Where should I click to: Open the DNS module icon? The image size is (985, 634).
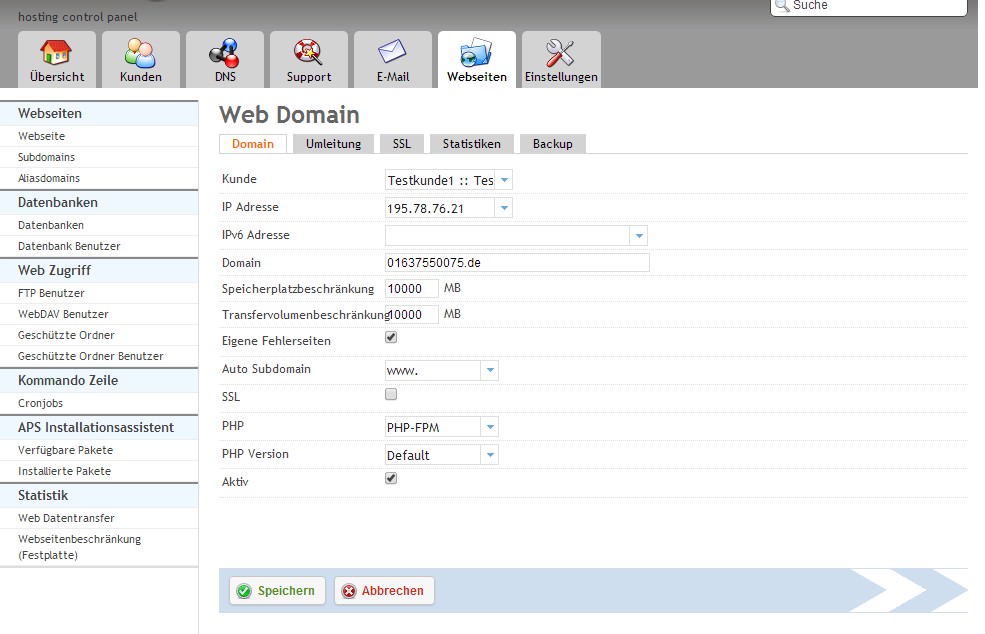pos(225,53)
